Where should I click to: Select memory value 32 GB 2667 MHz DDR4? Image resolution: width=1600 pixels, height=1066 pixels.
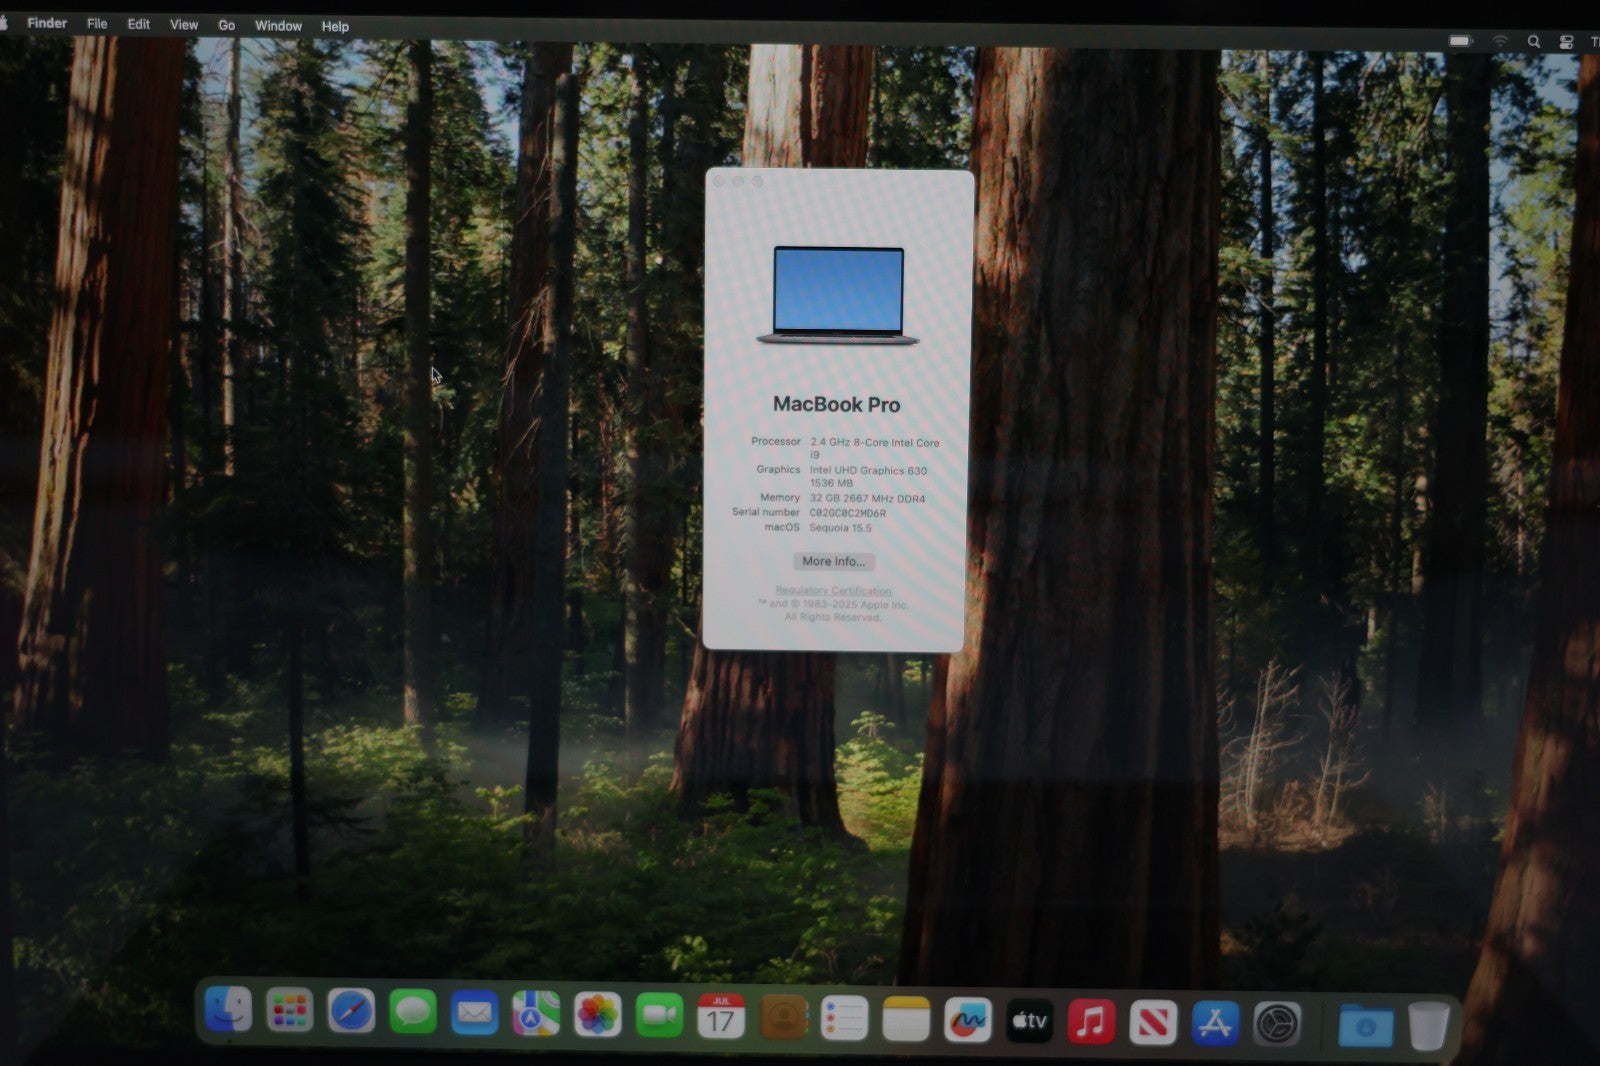click(x=867, y=498)
